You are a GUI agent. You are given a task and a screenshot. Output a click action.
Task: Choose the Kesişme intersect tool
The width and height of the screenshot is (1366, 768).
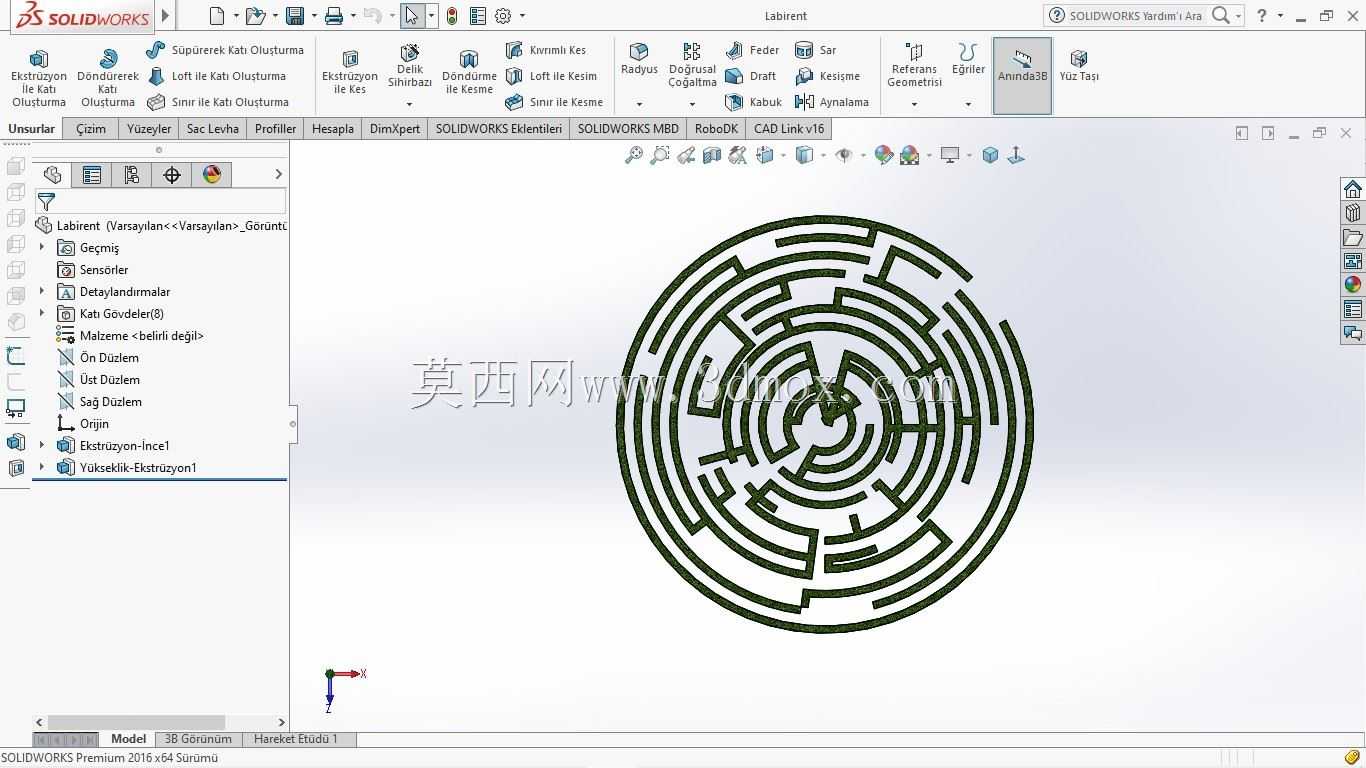827,76
